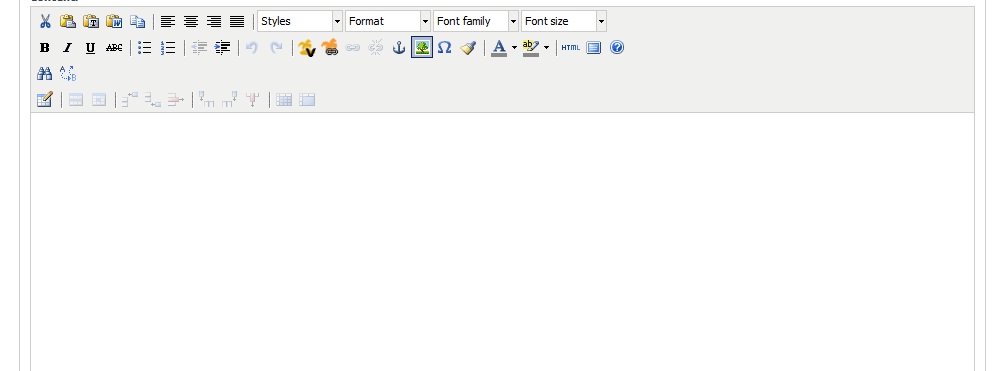Toggle align right
This screenshot has height=371, width=1000.
(x=214, y=21)
